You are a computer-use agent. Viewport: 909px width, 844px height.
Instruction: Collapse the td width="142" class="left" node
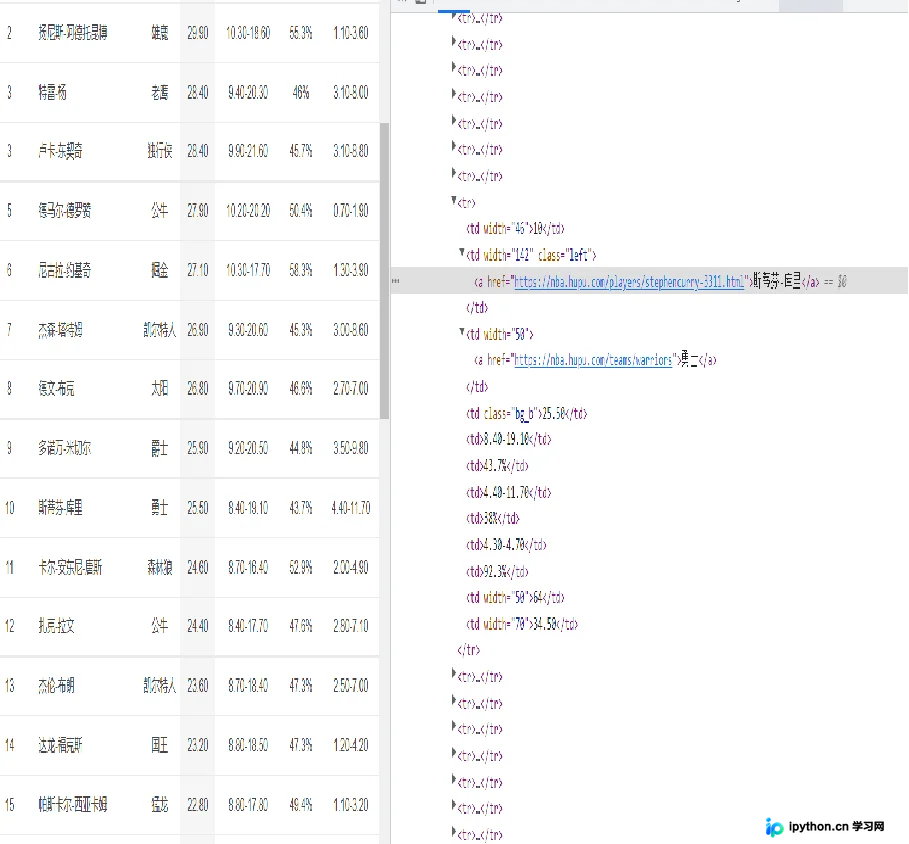click(x=462, y=253)
